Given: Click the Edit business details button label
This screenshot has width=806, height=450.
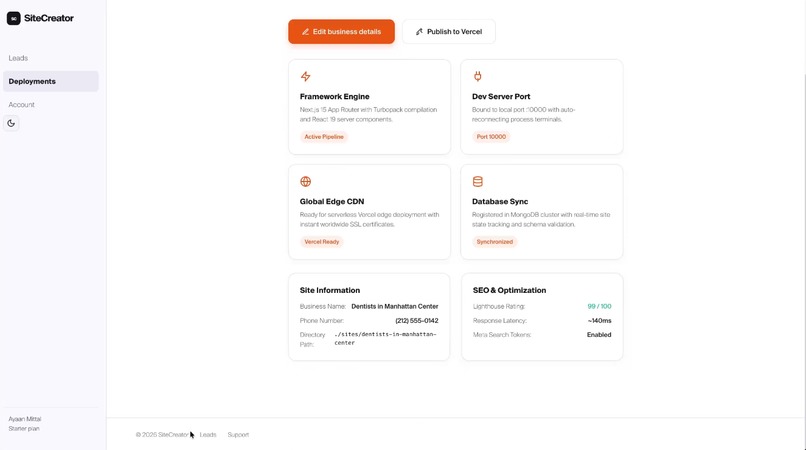Looking at the screenshot, I should [x=347, y=32].
